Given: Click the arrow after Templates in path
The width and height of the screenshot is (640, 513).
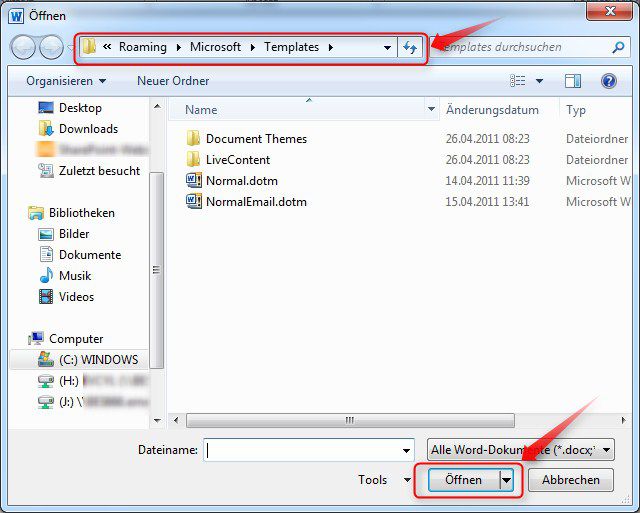Looking at the screenshot, I should click(331, 47).
